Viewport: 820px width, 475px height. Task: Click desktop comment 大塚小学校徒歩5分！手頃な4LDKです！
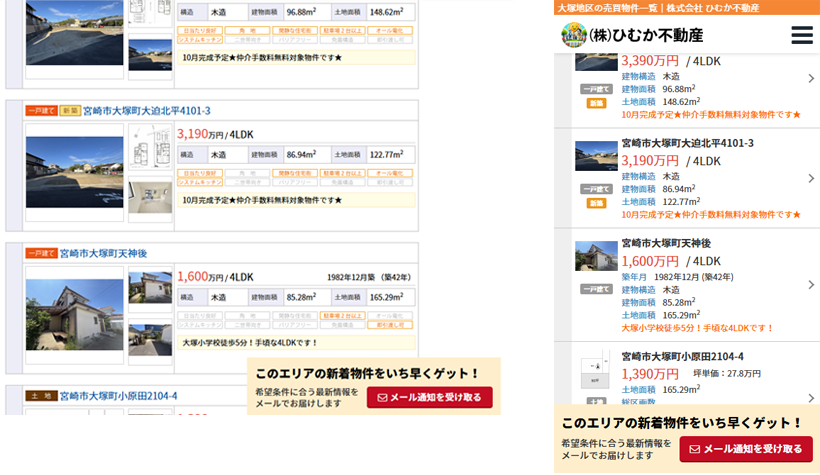pyautogui.click(x=250, y=343)
